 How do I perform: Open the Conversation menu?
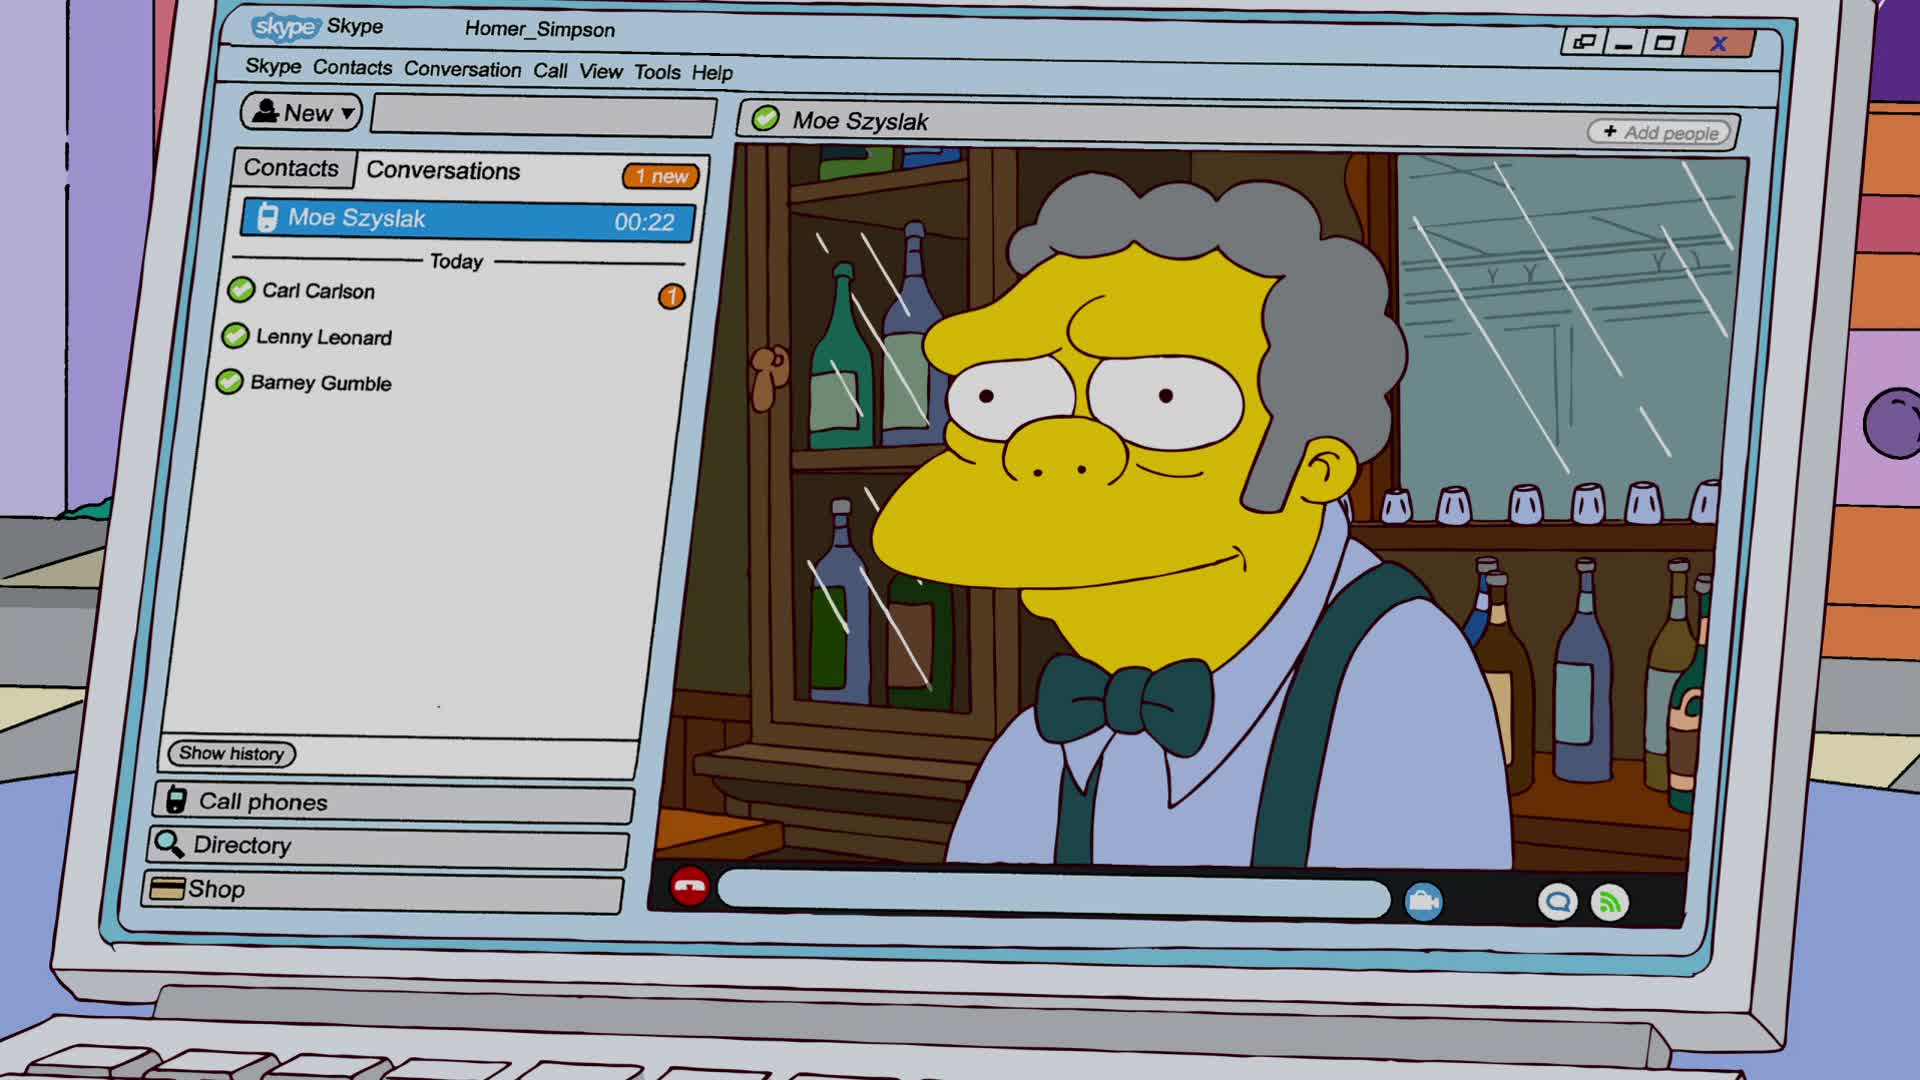(x=462, y=69)
